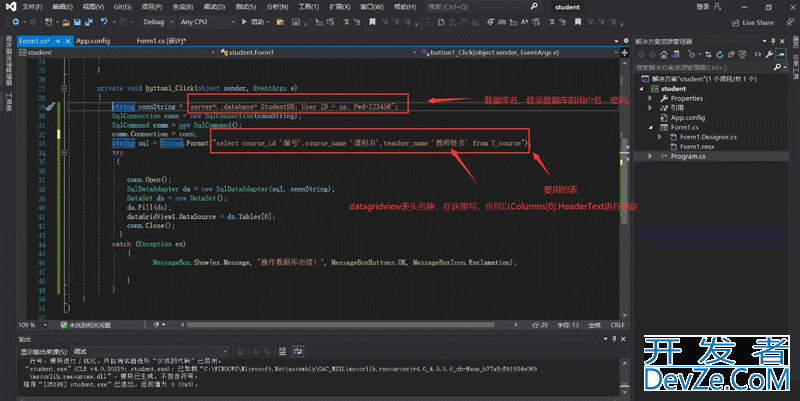
Task: Toggle auto-hide pin on the Output panel
Action: pos(614,339)
